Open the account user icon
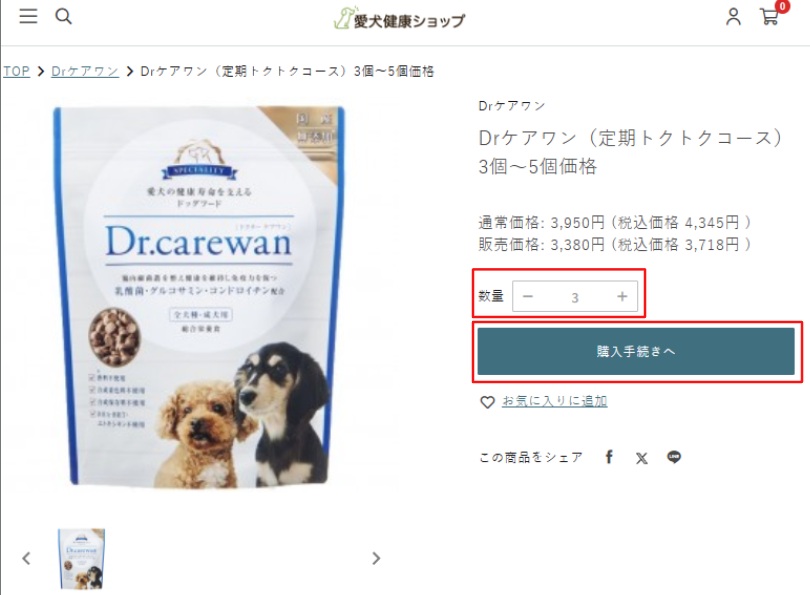Viewport: 810px width, 595px height. click(x=733, y=17)
